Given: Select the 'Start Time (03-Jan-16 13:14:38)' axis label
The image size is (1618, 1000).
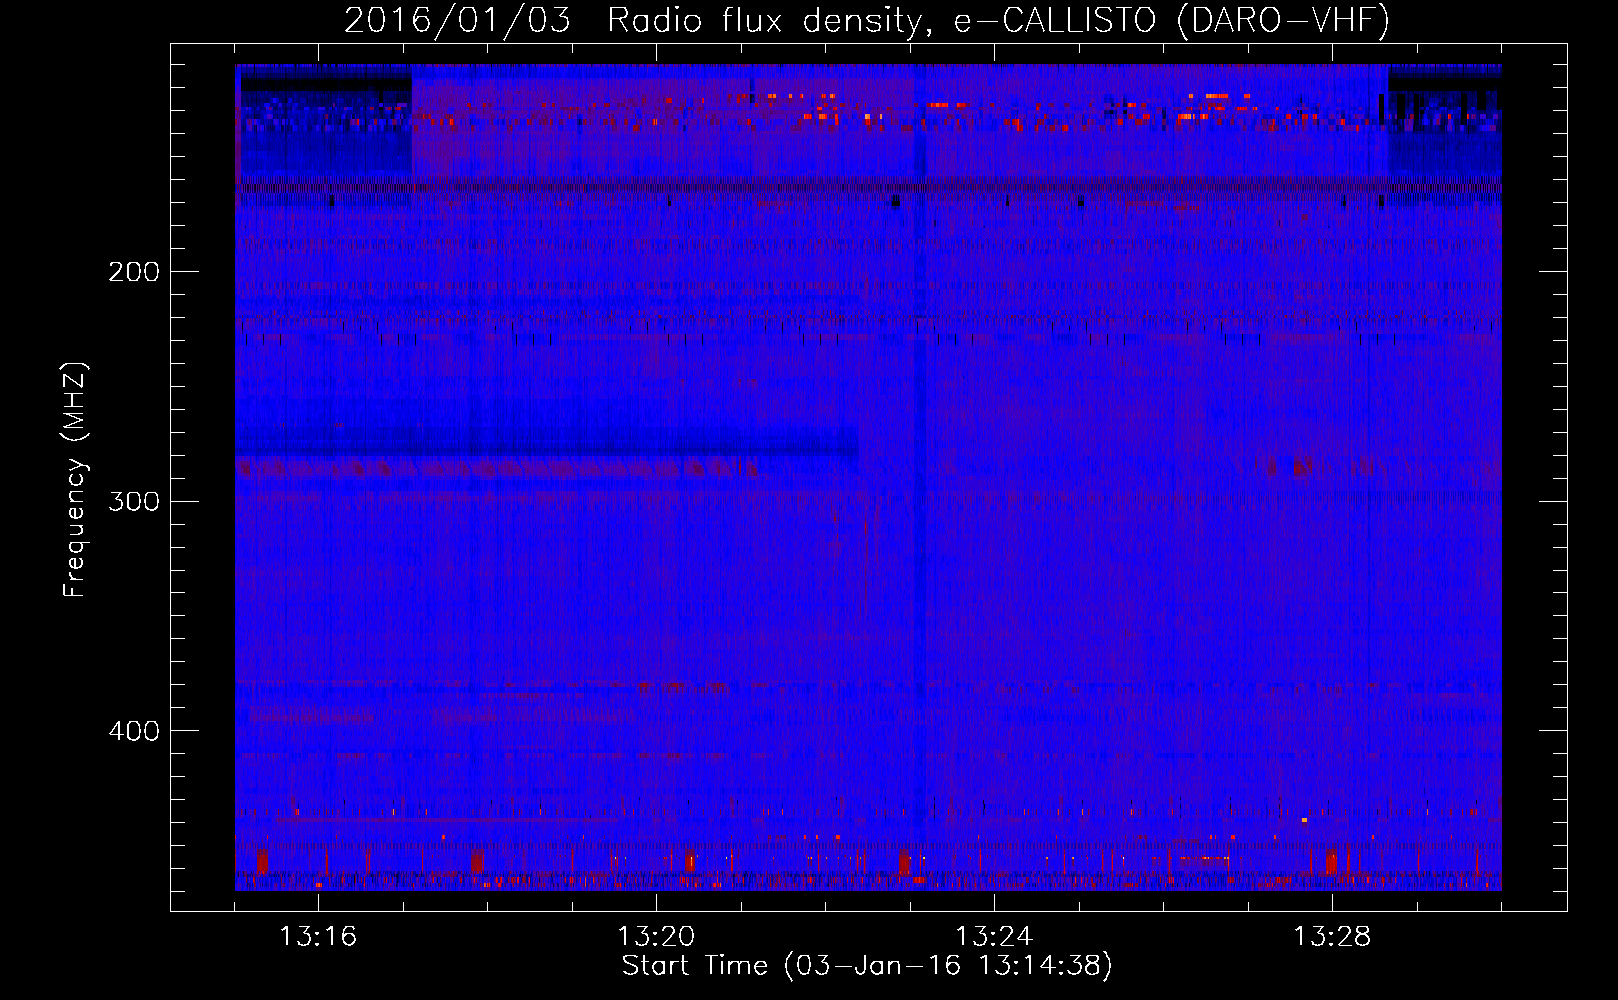Looking at the screenshot, I should (867, 966).
